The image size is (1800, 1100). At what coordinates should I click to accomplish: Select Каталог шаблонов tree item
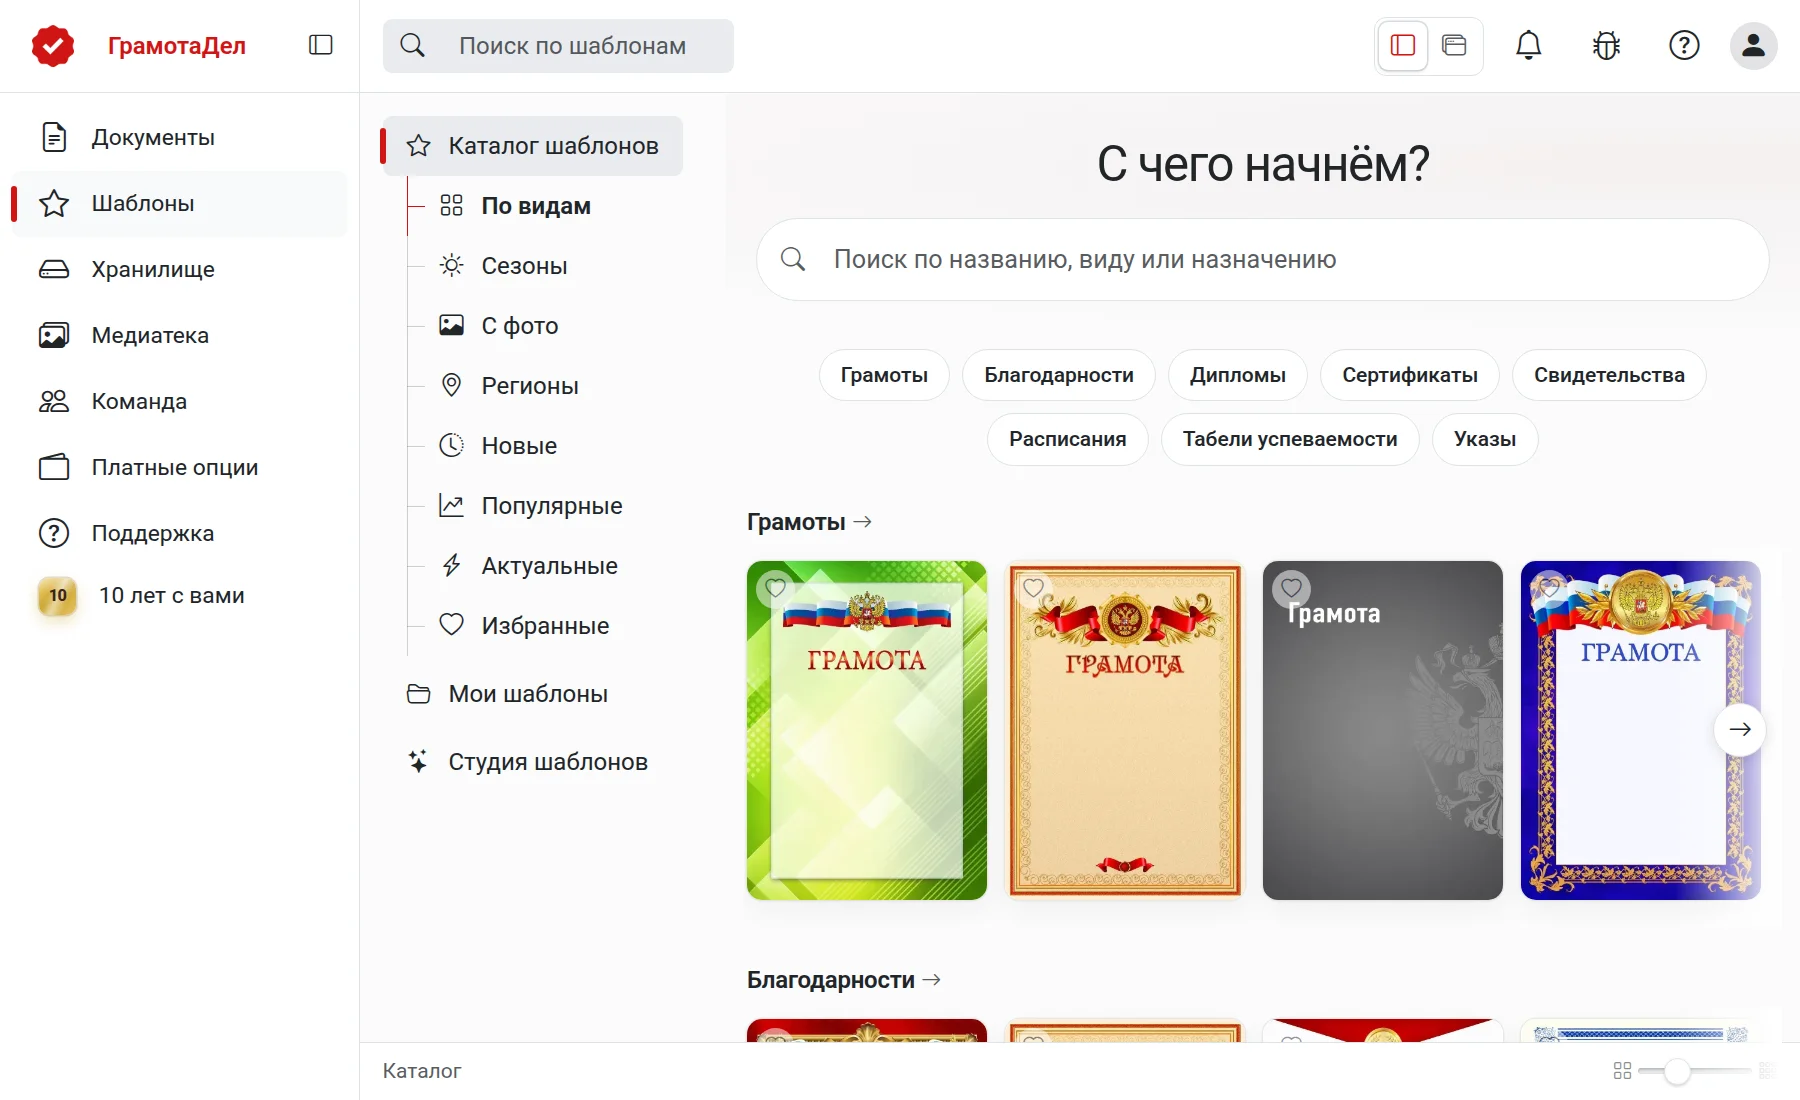[533, 146]
